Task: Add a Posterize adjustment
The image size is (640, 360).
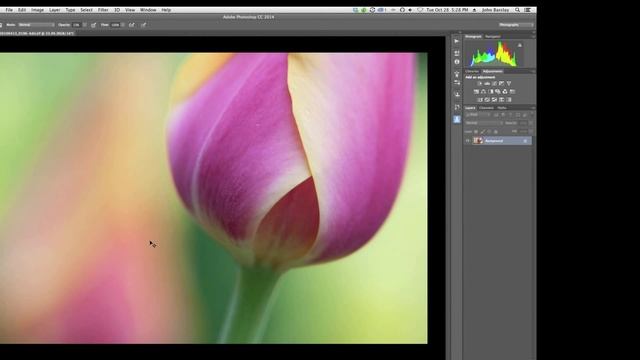Action: point(487,100)
